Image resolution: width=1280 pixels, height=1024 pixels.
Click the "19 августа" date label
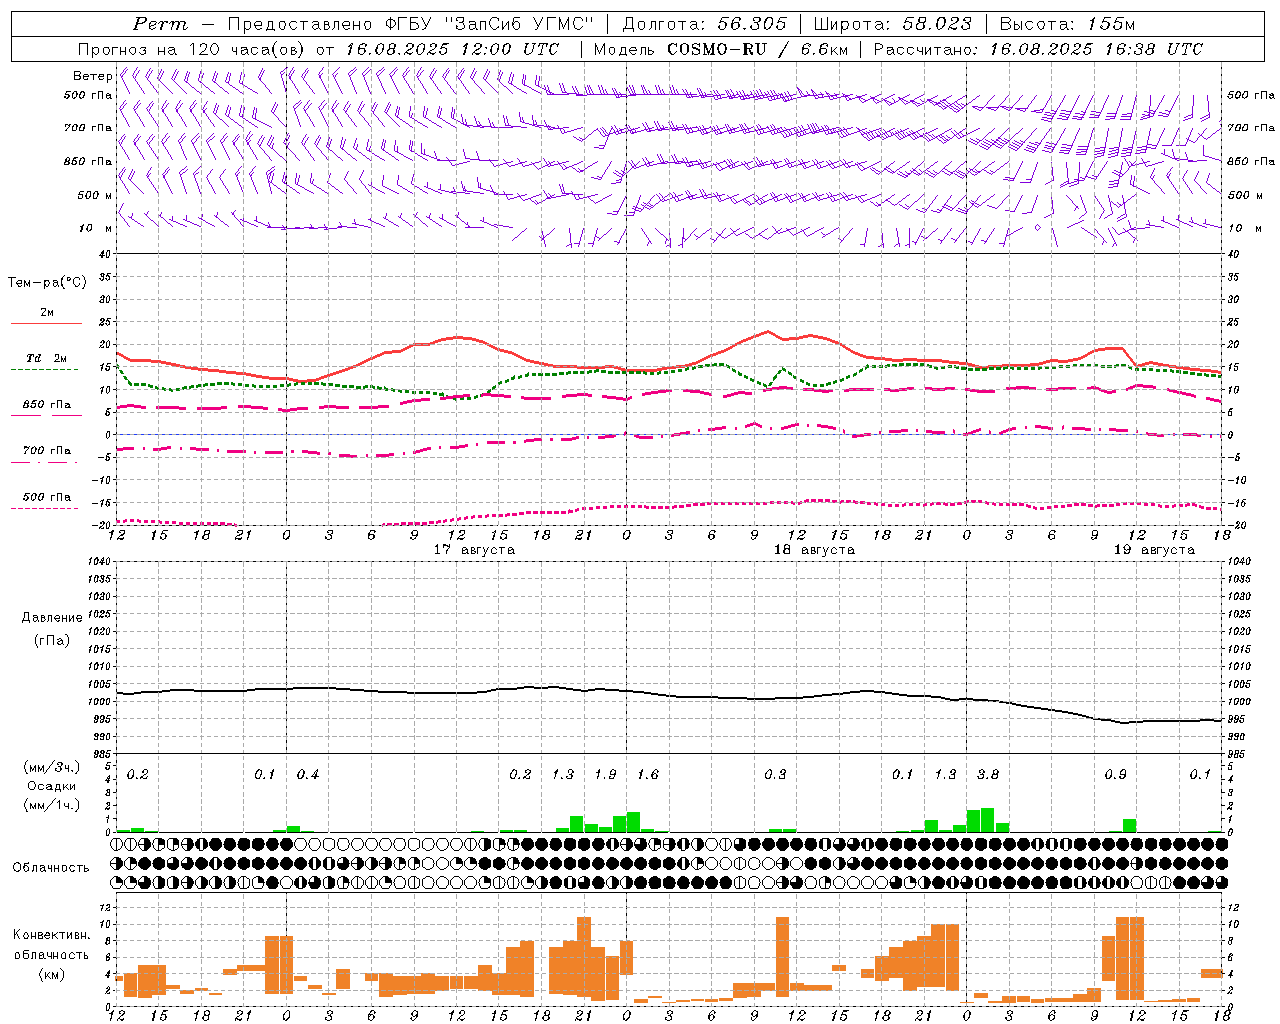click(x=1154, y=550)
